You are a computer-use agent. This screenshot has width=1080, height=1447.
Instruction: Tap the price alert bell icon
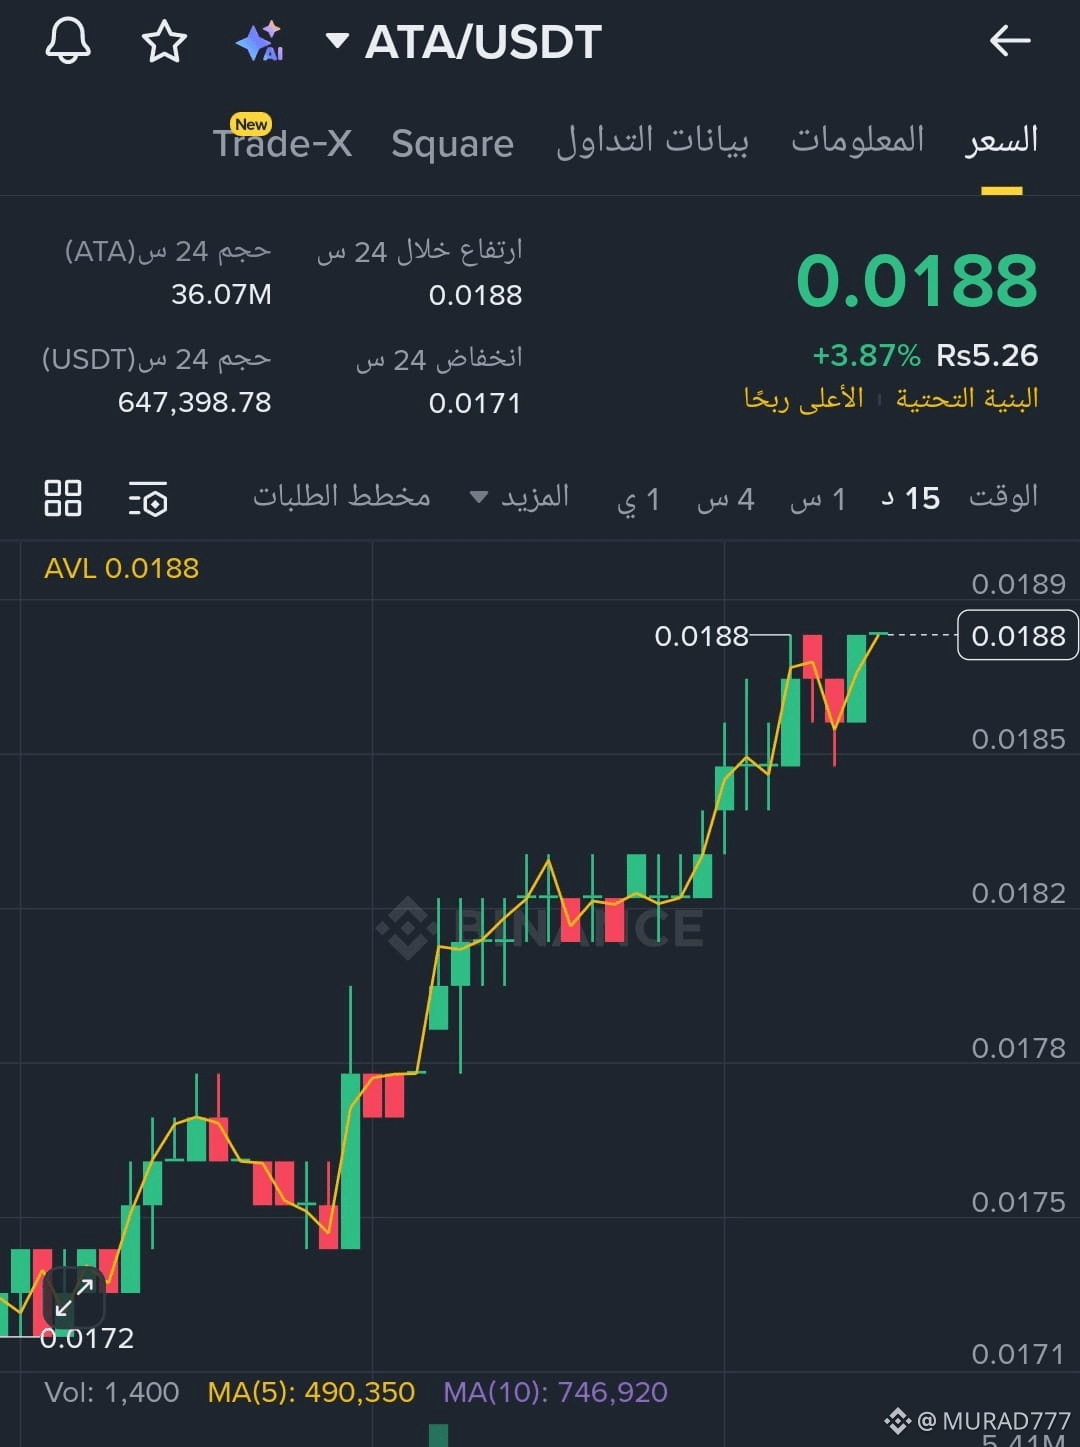[x=68, y=41]
